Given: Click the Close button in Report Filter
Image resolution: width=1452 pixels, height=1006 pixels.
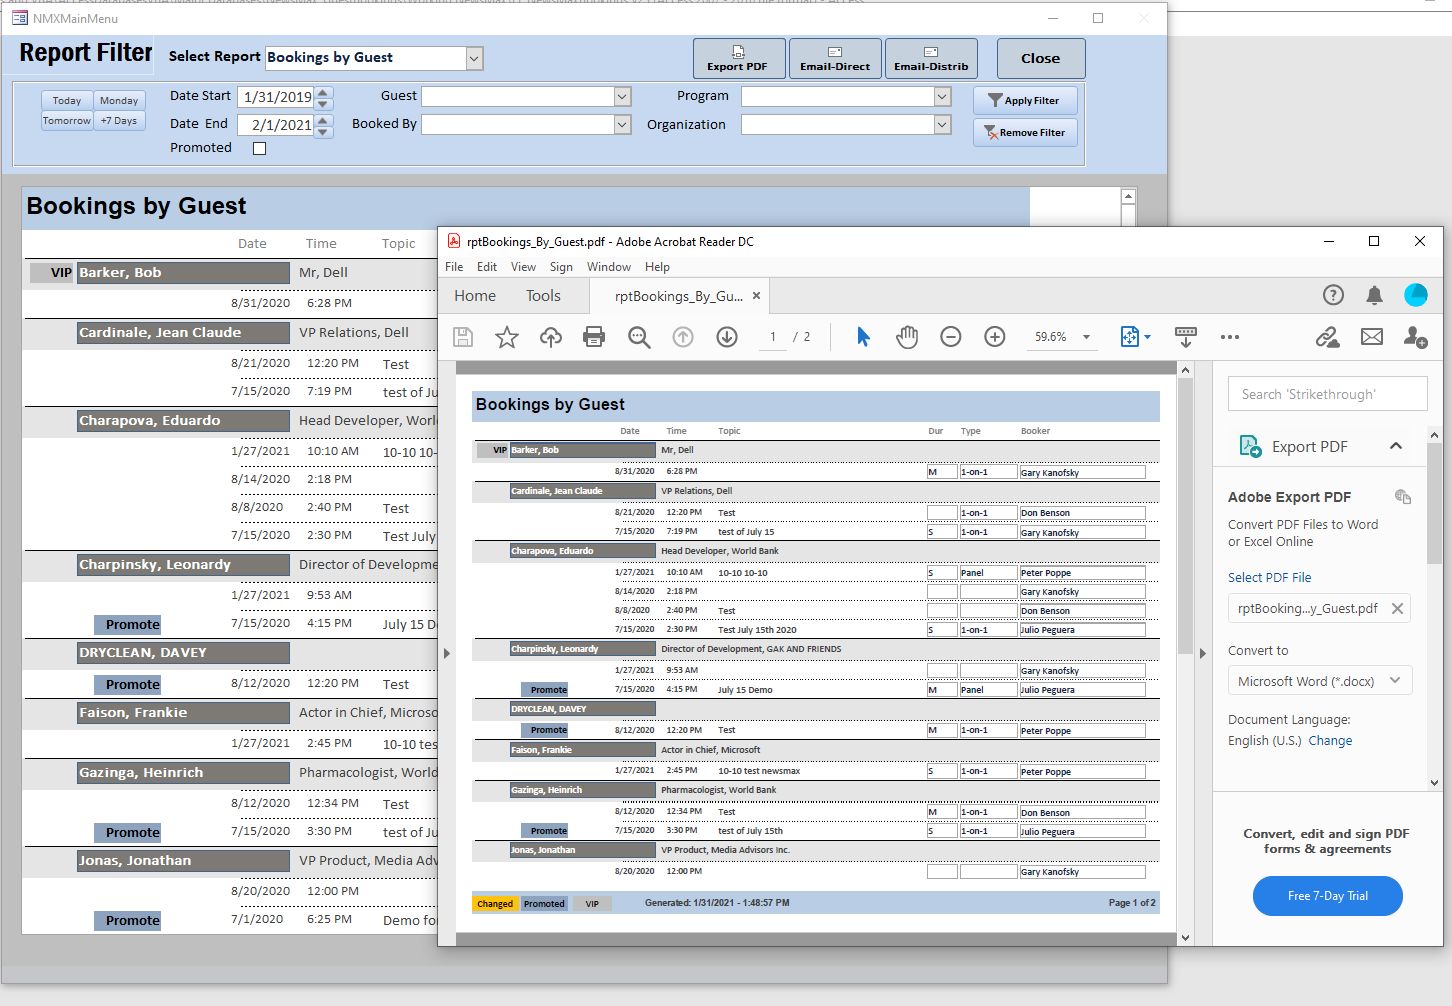Looking at the screenshot, I should 1041,58.
